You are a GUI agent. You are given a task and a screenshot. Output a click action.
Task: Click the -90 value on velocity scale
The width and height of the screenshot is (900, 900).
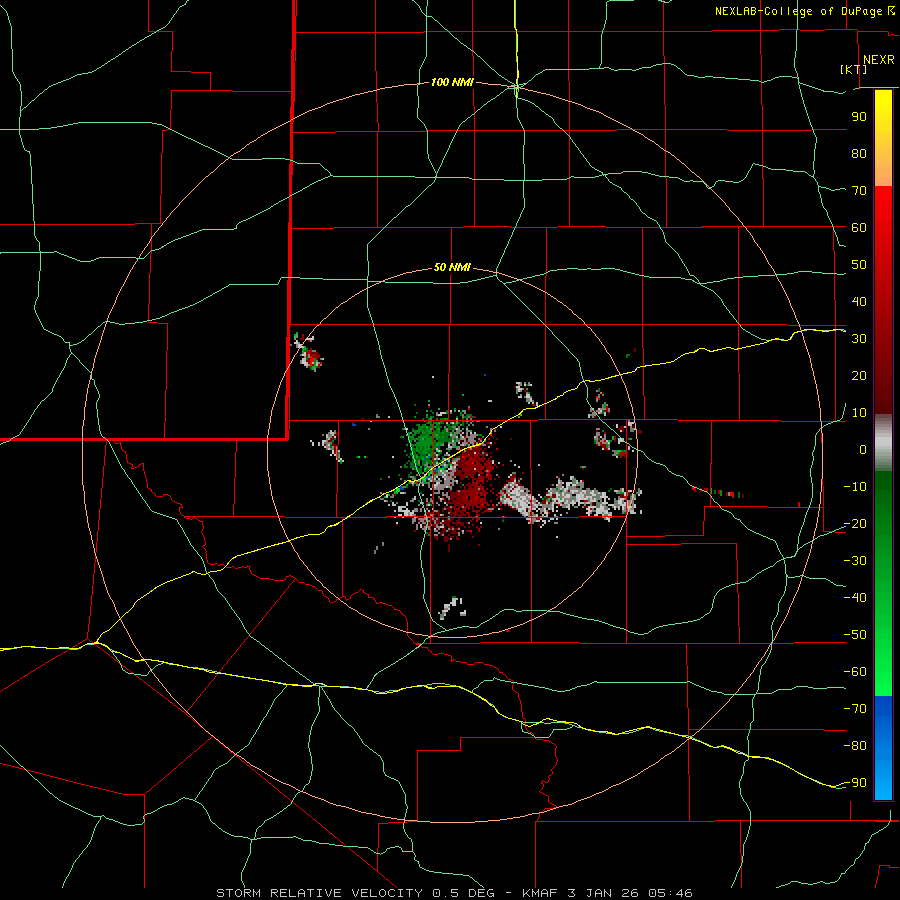click(855, 783)
